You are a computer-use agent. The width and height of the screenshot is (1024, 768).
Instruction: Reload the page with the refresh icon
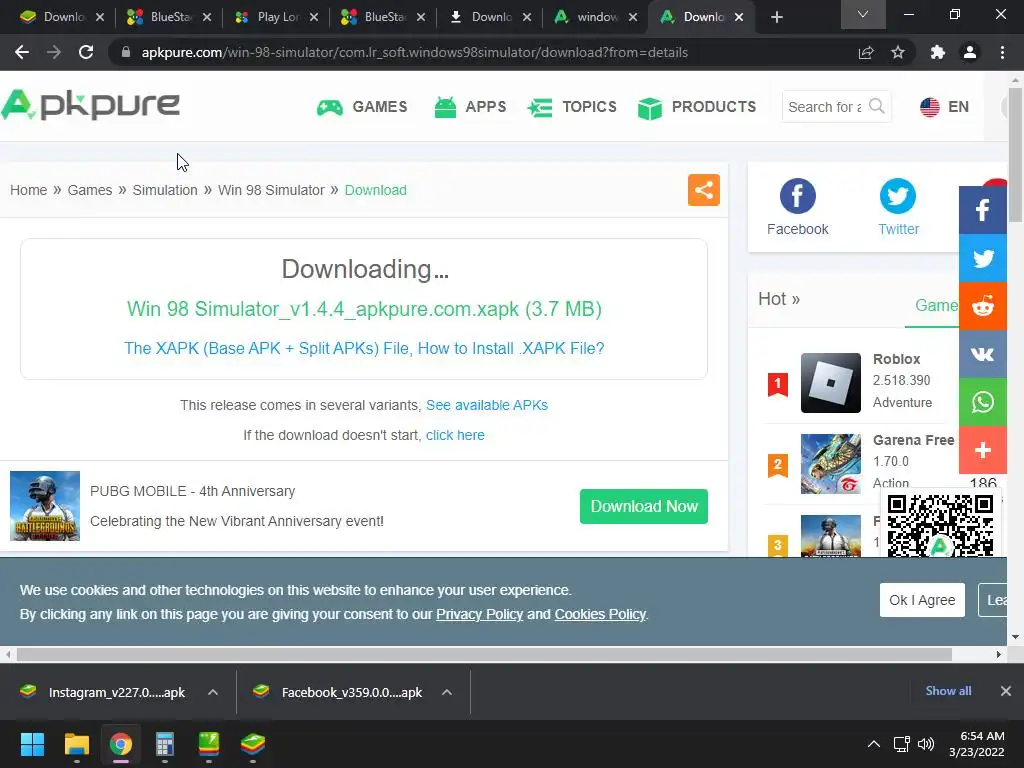tap(86, 52)
